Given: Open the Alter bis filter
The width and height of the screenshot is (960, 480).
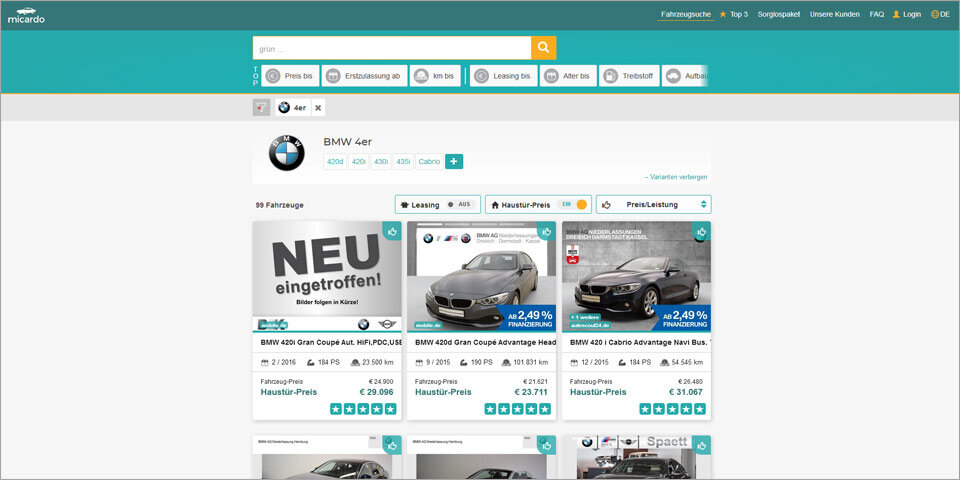Looking at the screenshot, I should click(x=568, y=76).
